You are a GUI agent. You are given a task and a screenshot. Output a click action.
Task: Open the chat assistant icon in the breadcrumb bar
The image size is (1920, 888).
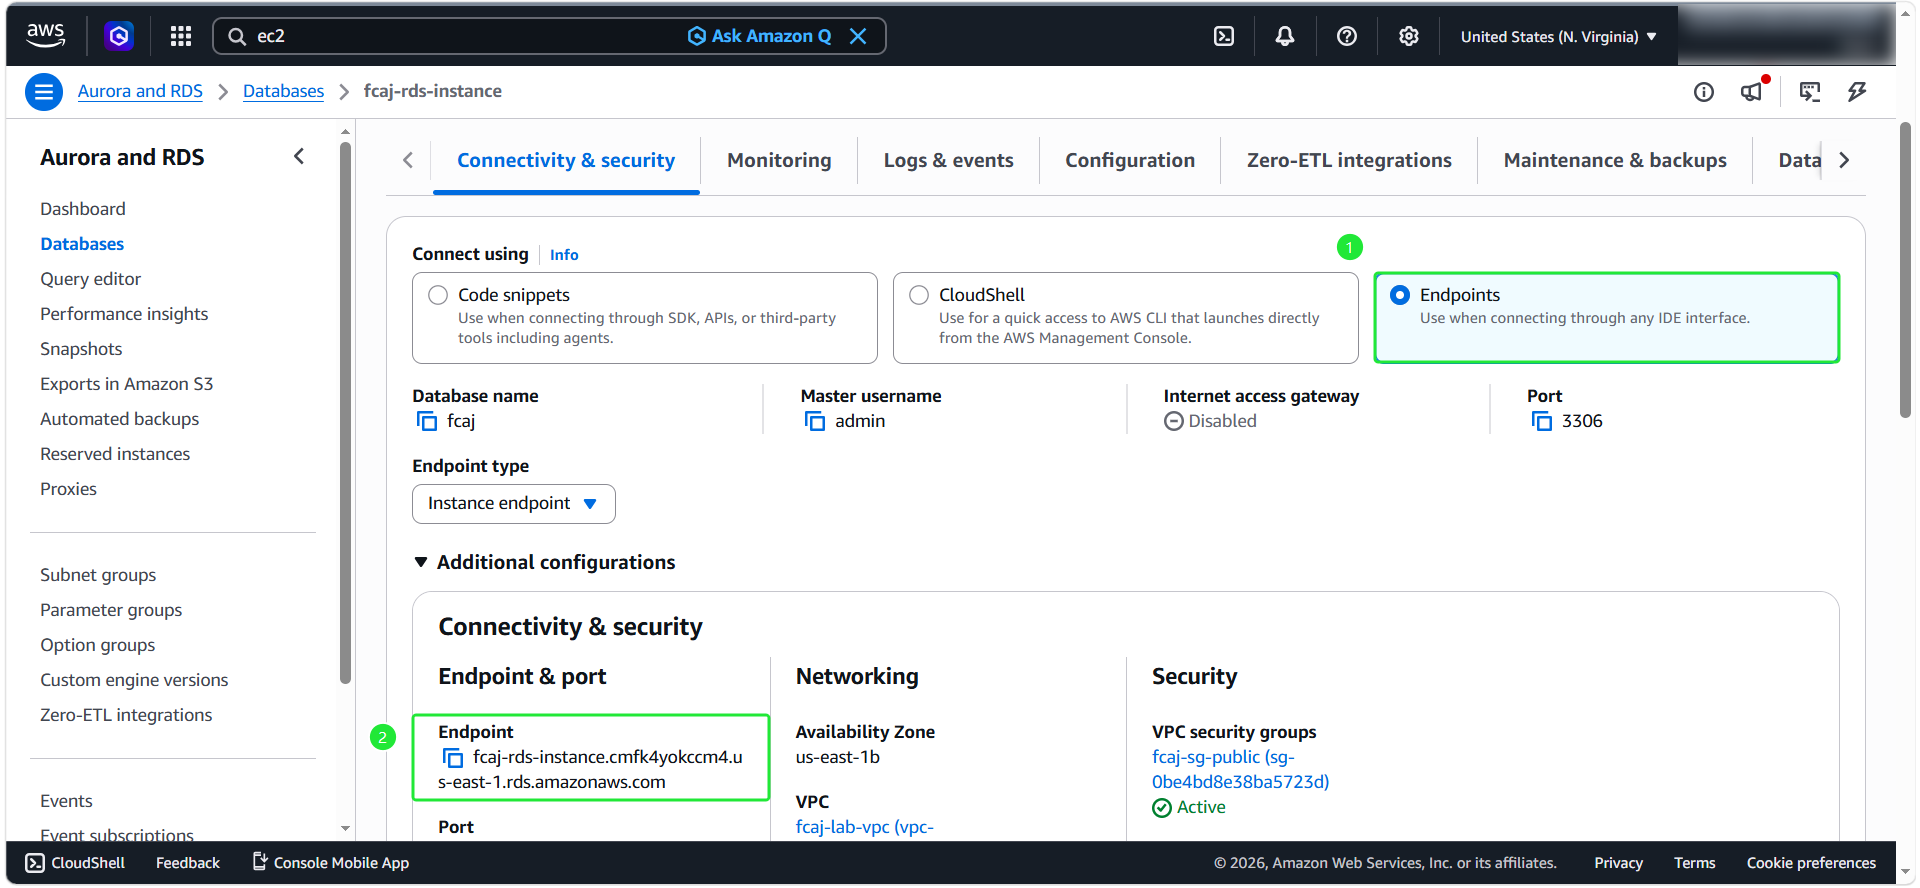tap(1810, 92)
